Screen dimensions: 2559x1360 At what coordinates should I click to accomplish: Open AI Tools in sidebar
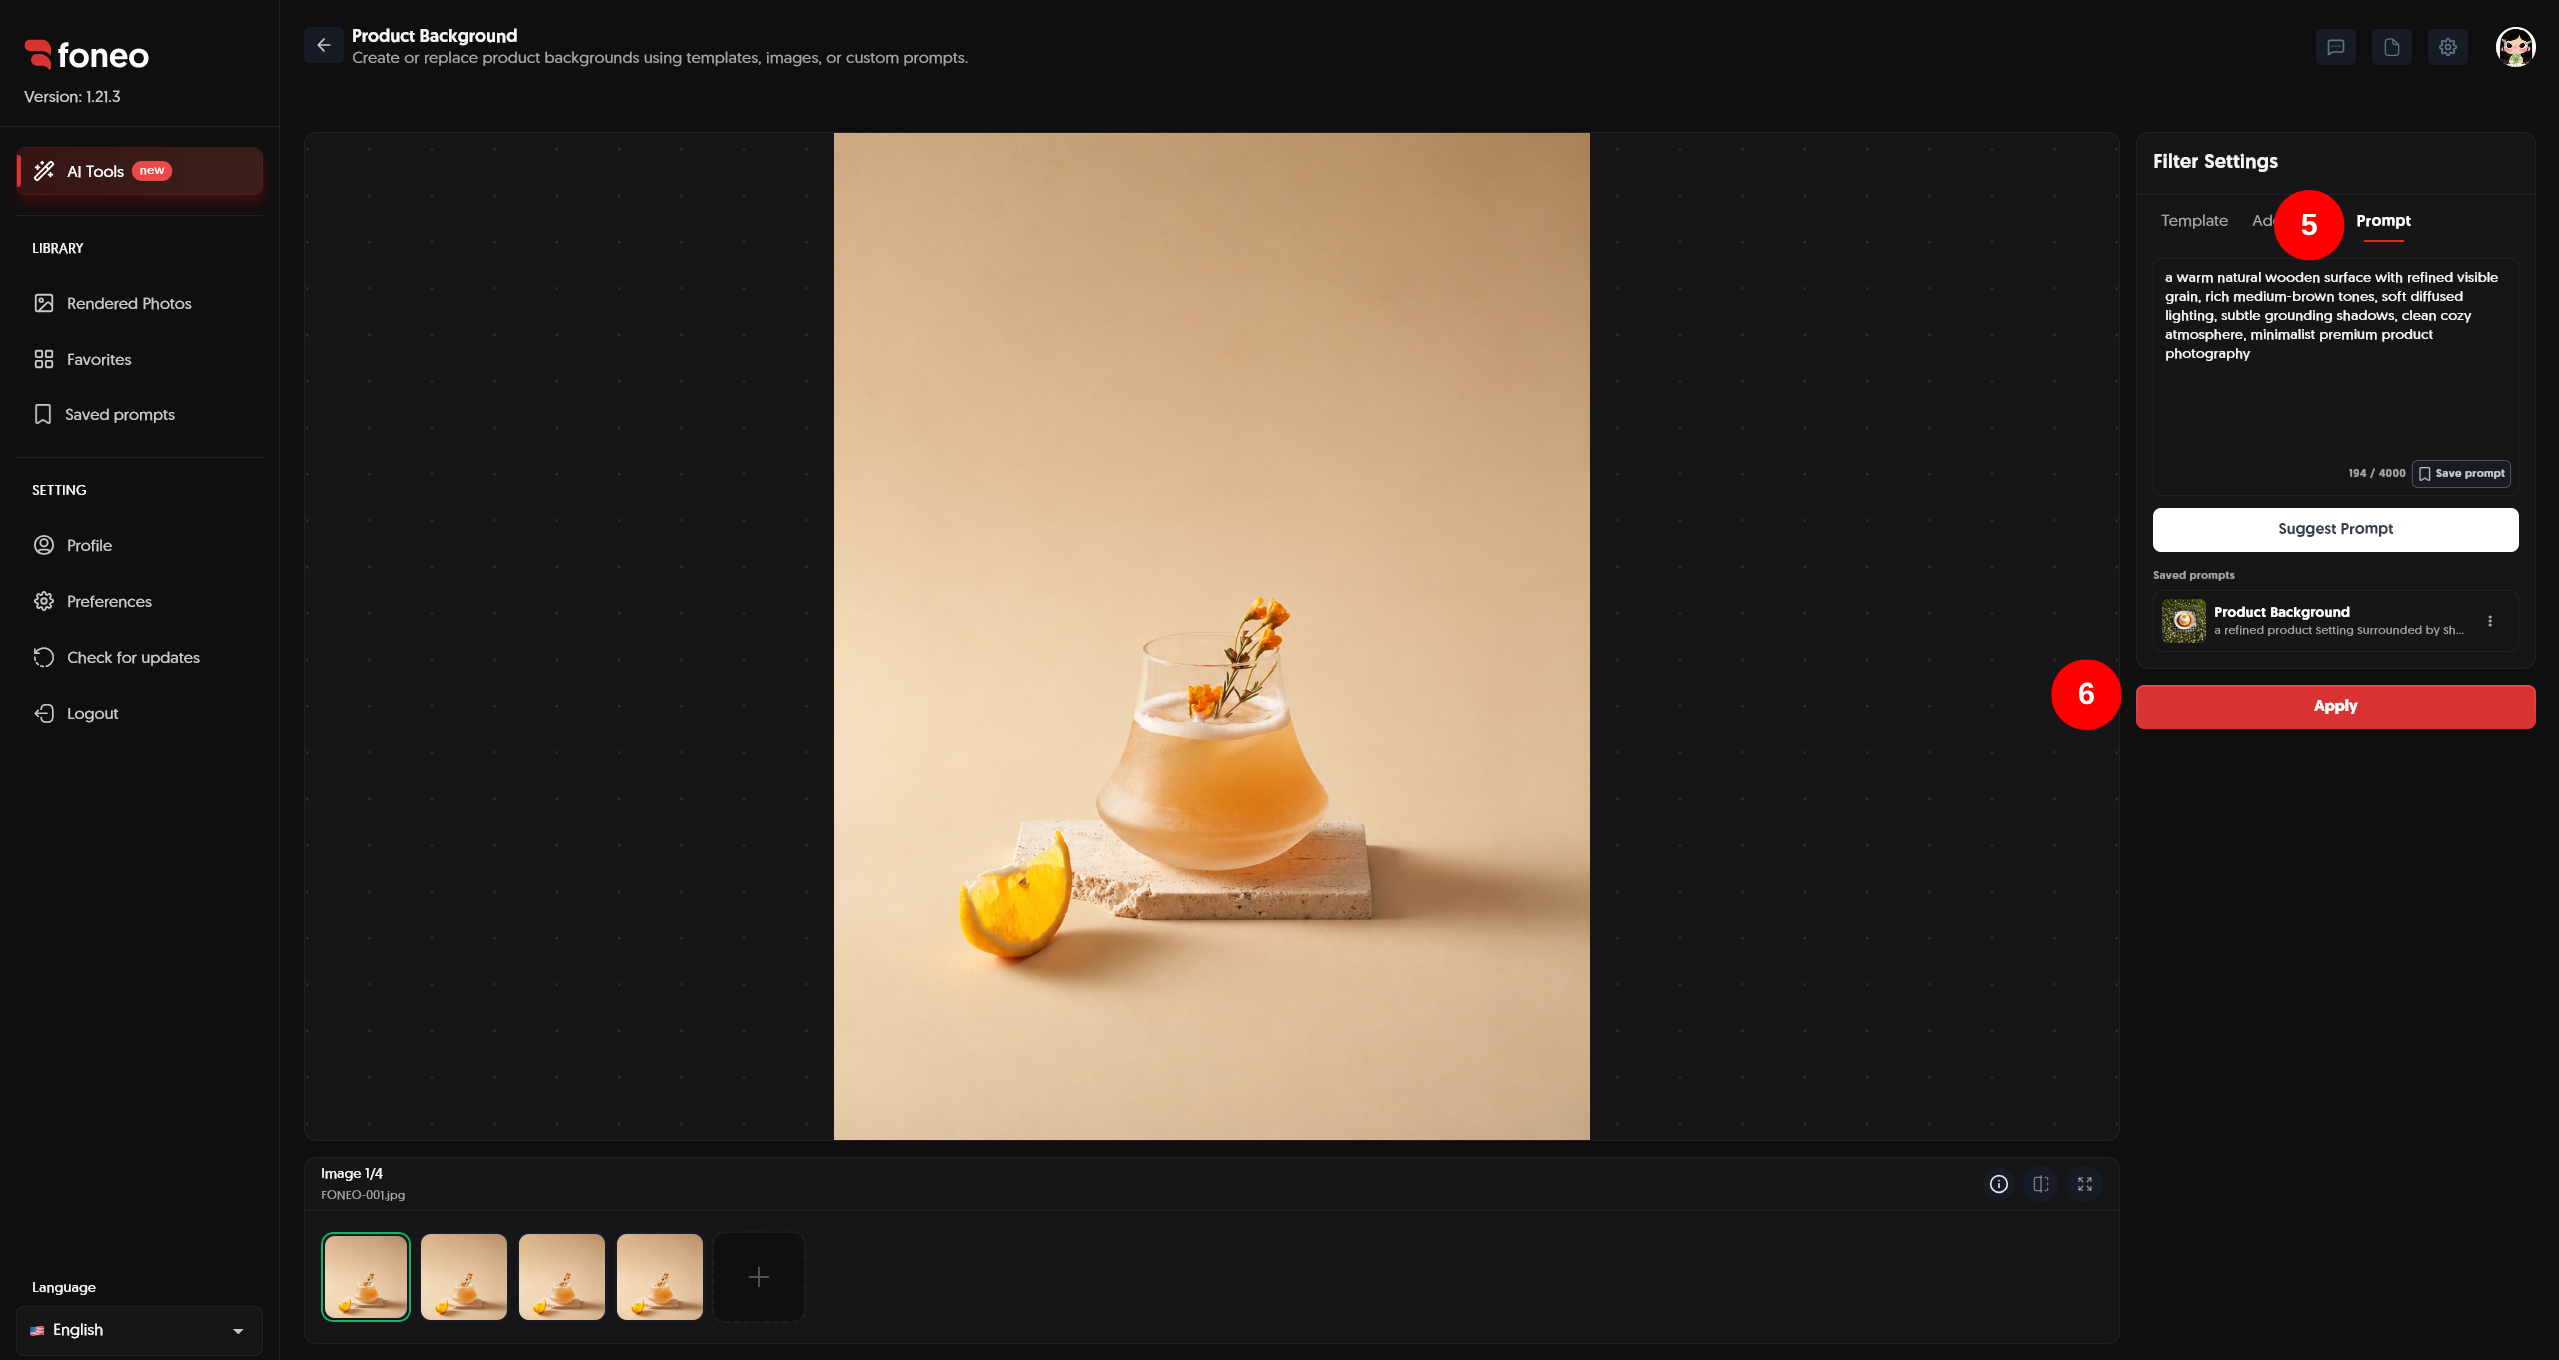tap(140, 171)
